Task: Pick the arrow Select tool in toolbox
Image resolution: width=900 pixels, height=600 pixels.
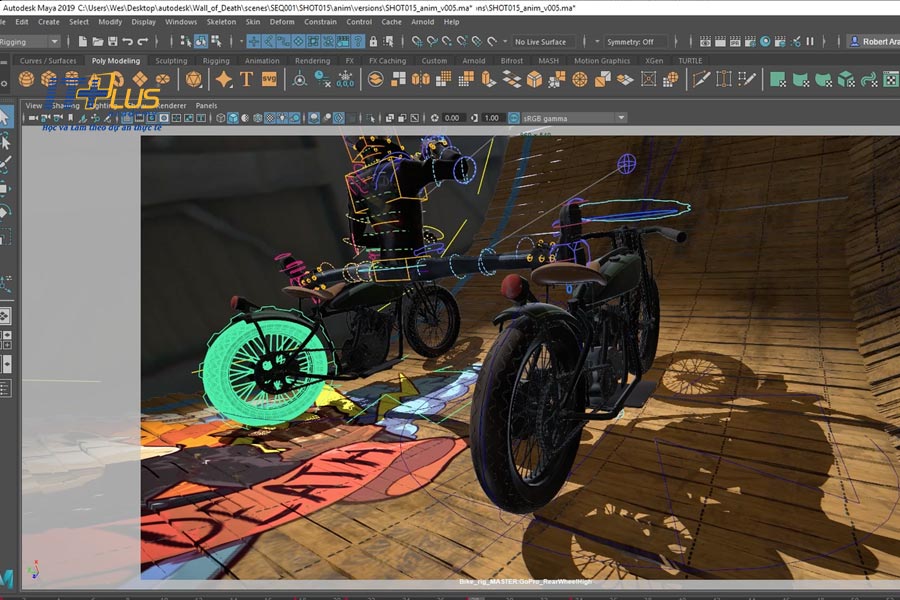Action: pyautogui.click(x=5, y=118)
